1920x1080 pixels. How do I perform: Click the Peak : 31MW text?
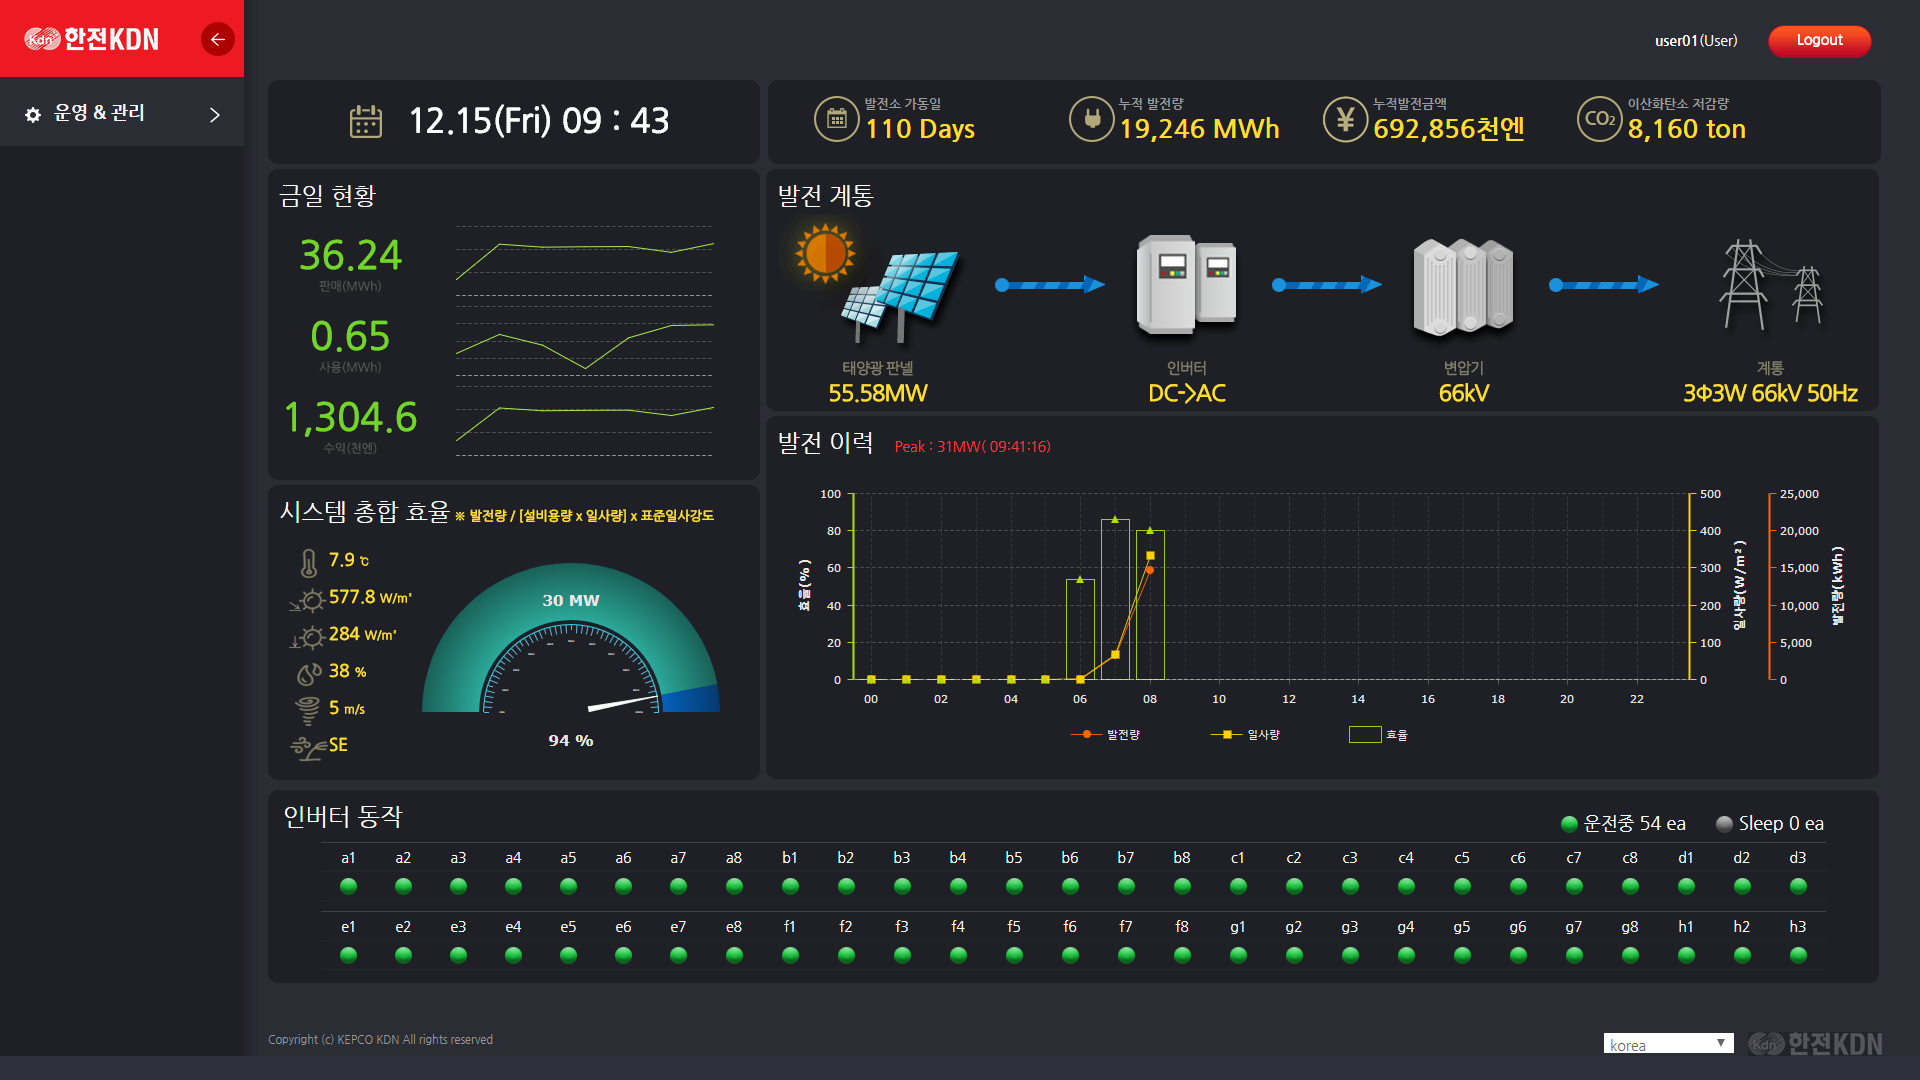pos(972,447)
